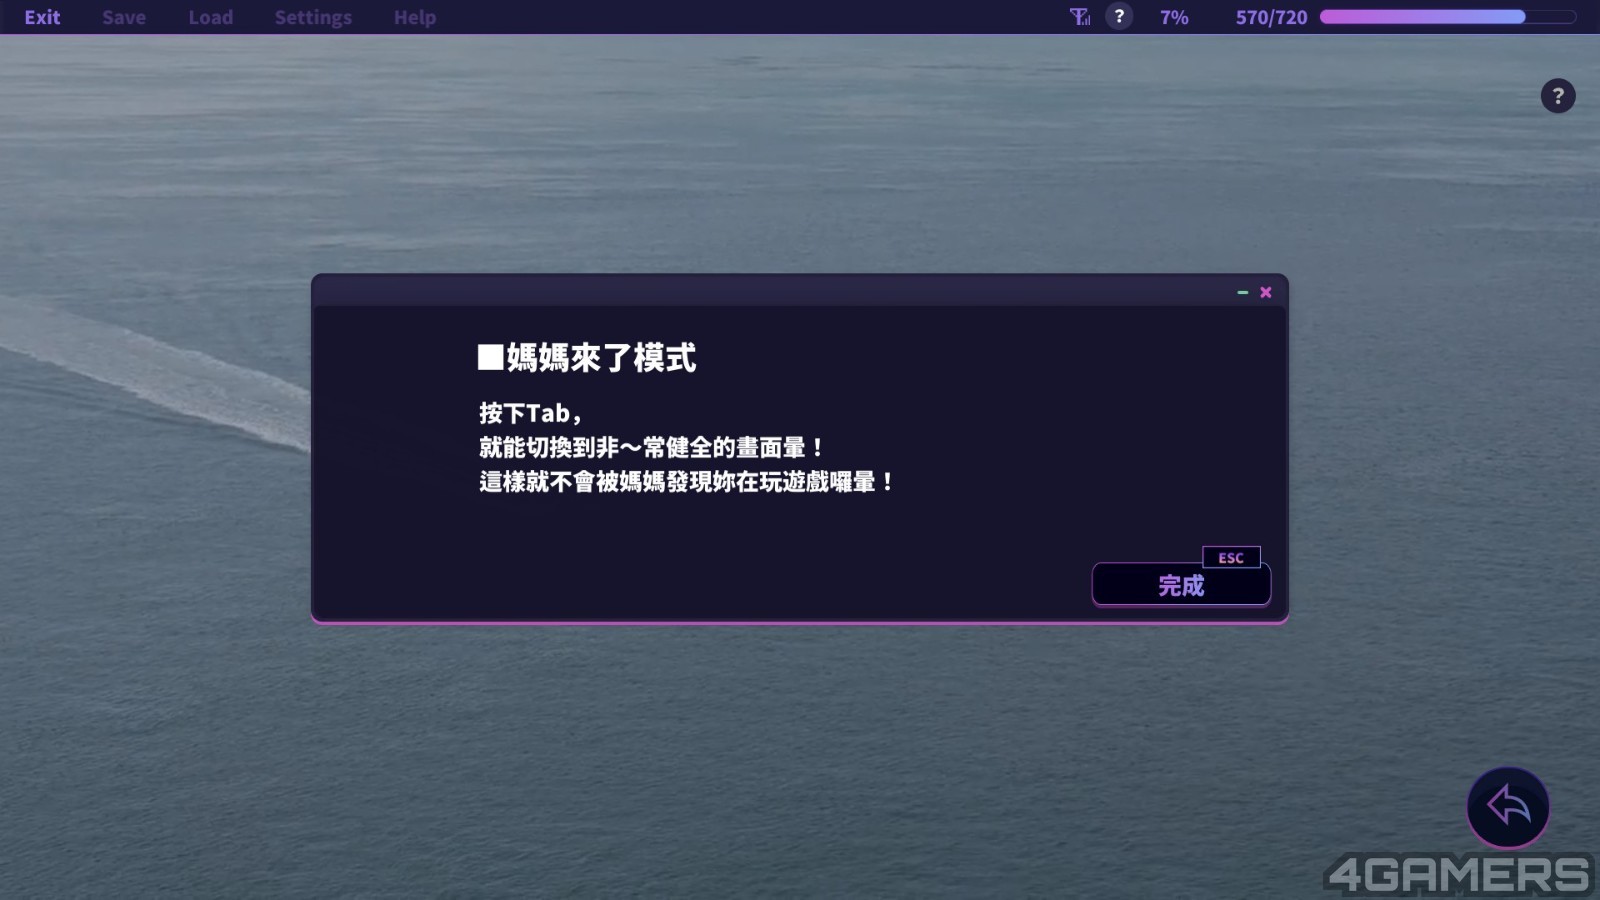The image size is (1600, 900).
Task: Close the dialog with the pink X
Action: [1266, 292]
